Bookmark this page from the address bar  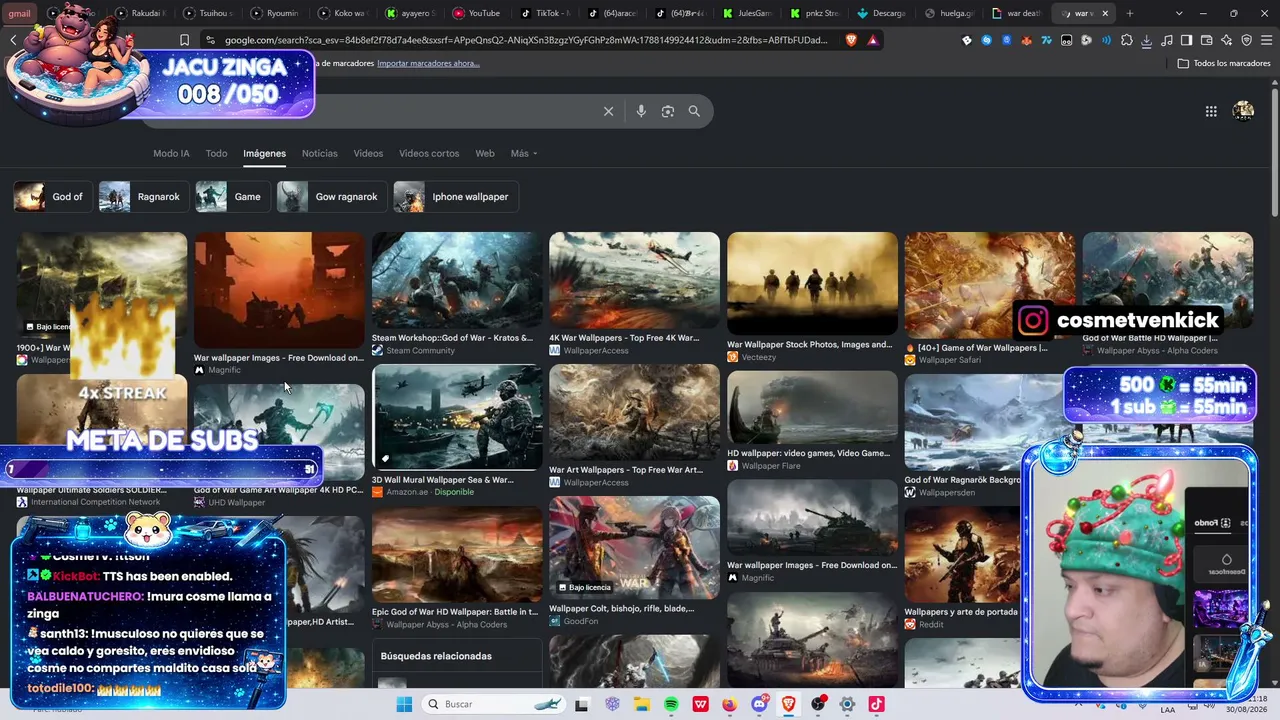pos(184,40)
